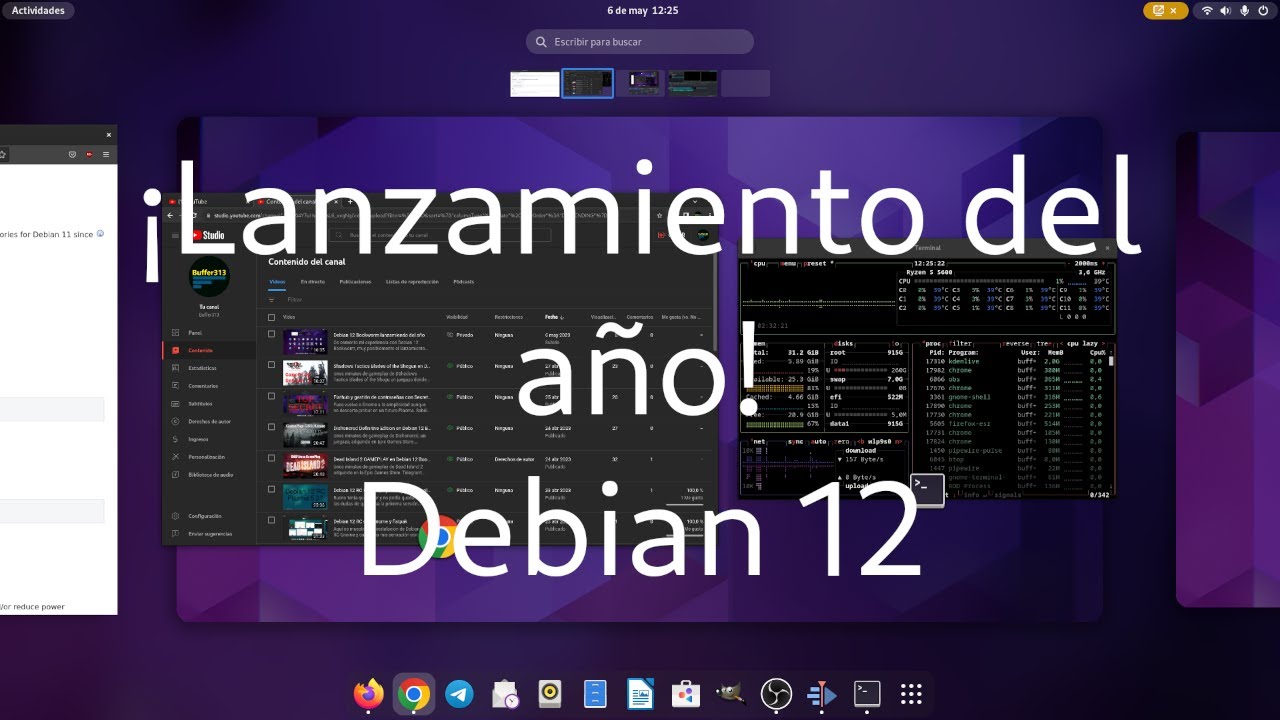Select the kdenlive process row in btop
This screenshot has width=1280, height=720.
(x=1014, y=361)
